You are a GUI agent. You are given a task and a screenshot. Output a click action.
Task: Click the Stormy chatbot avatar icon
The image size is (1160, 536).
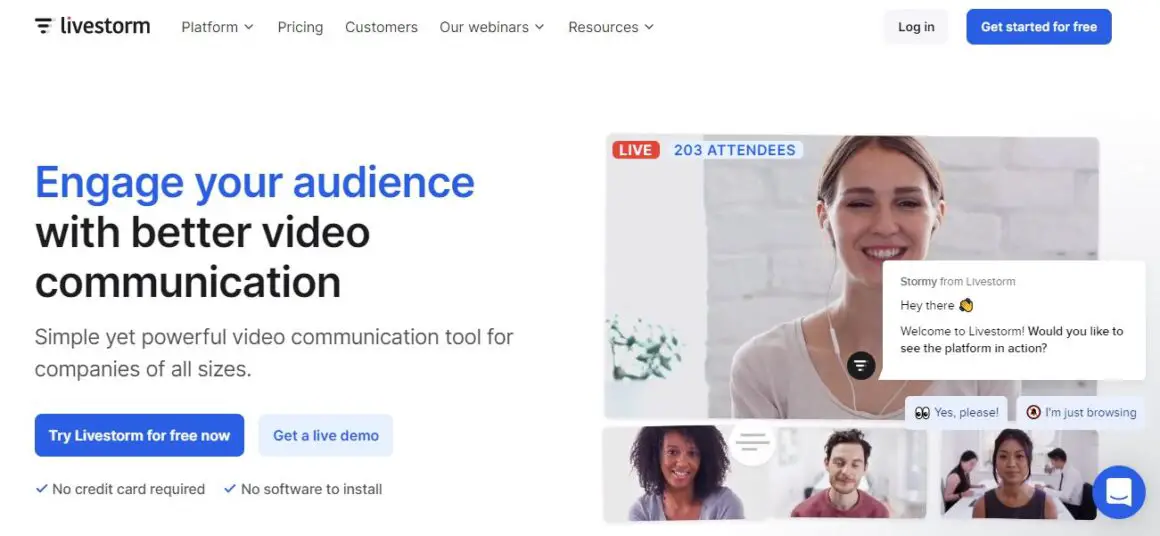(x=860, y=365)
